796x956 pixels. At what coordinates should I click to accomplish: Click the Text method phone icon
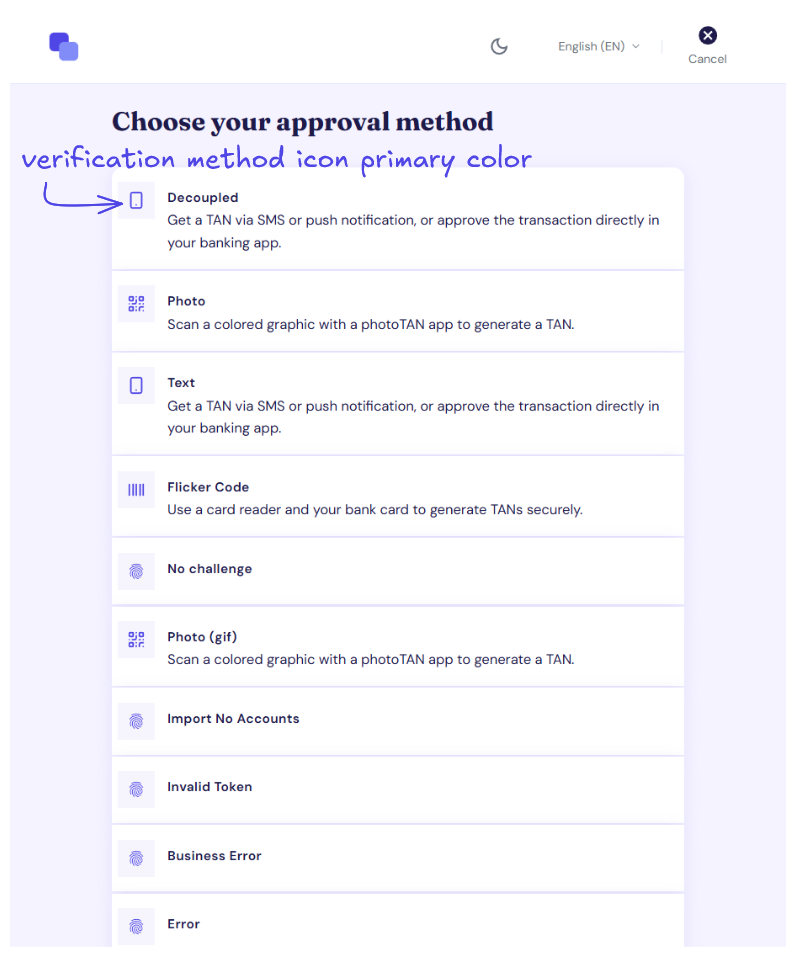[136, 385]
